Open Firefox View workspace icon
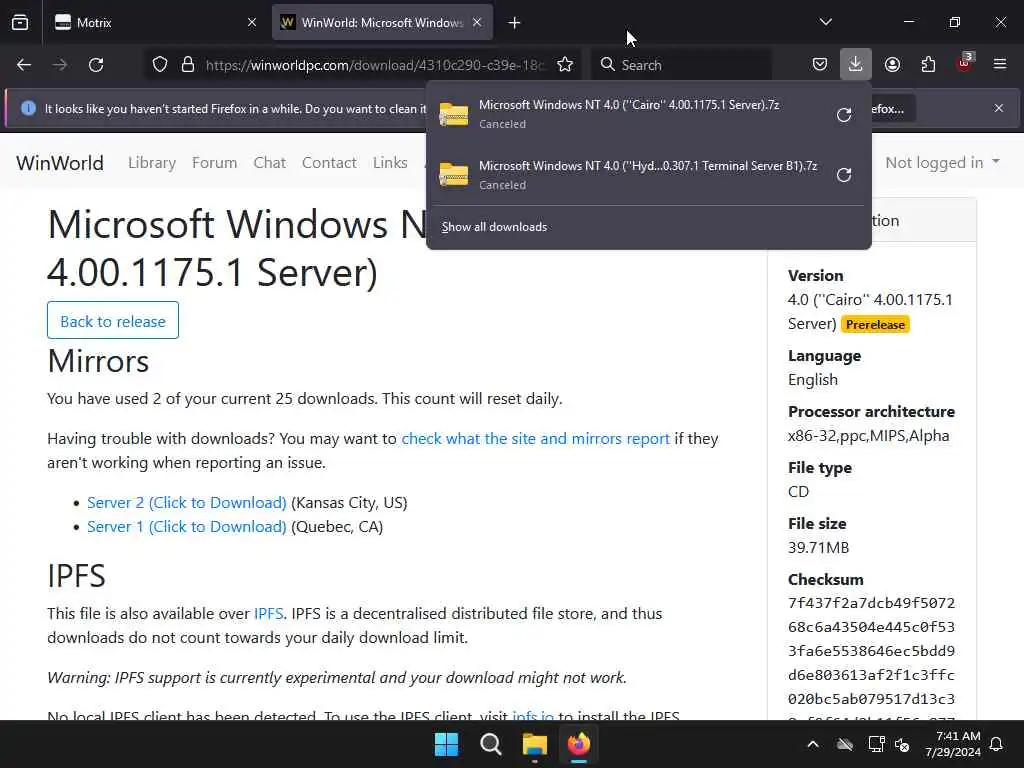The height and width of the screenshot is (768, 1024). pyautogui.click(x=20, y=23)
